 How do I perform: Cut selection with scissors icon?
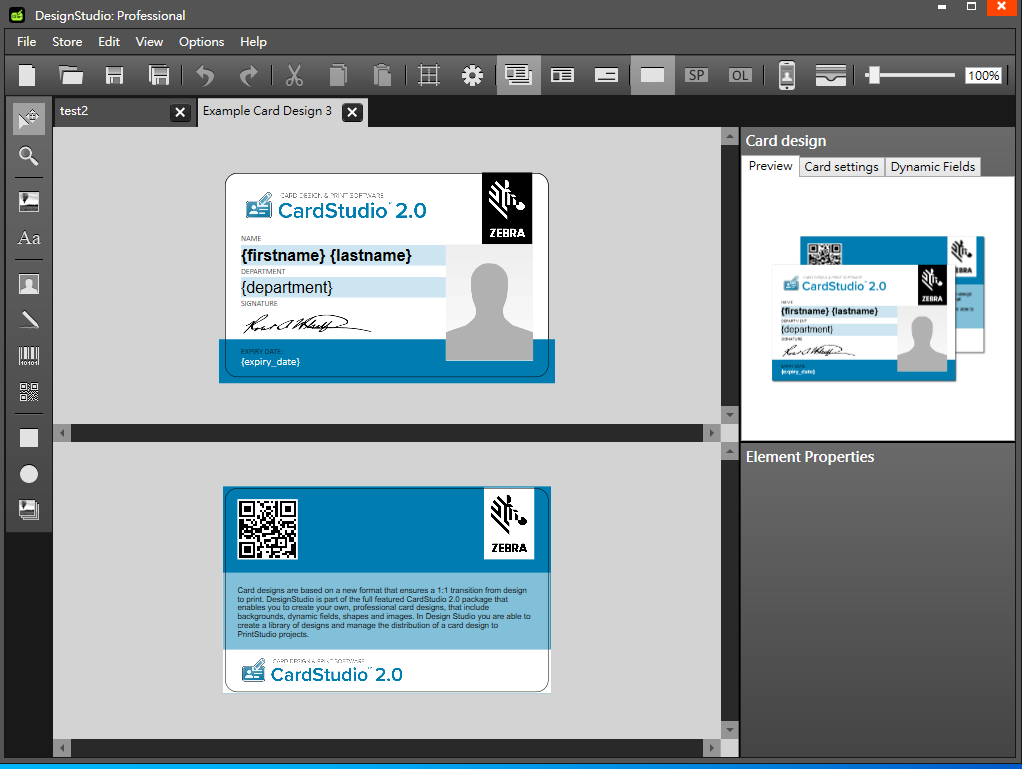(294, 76)
